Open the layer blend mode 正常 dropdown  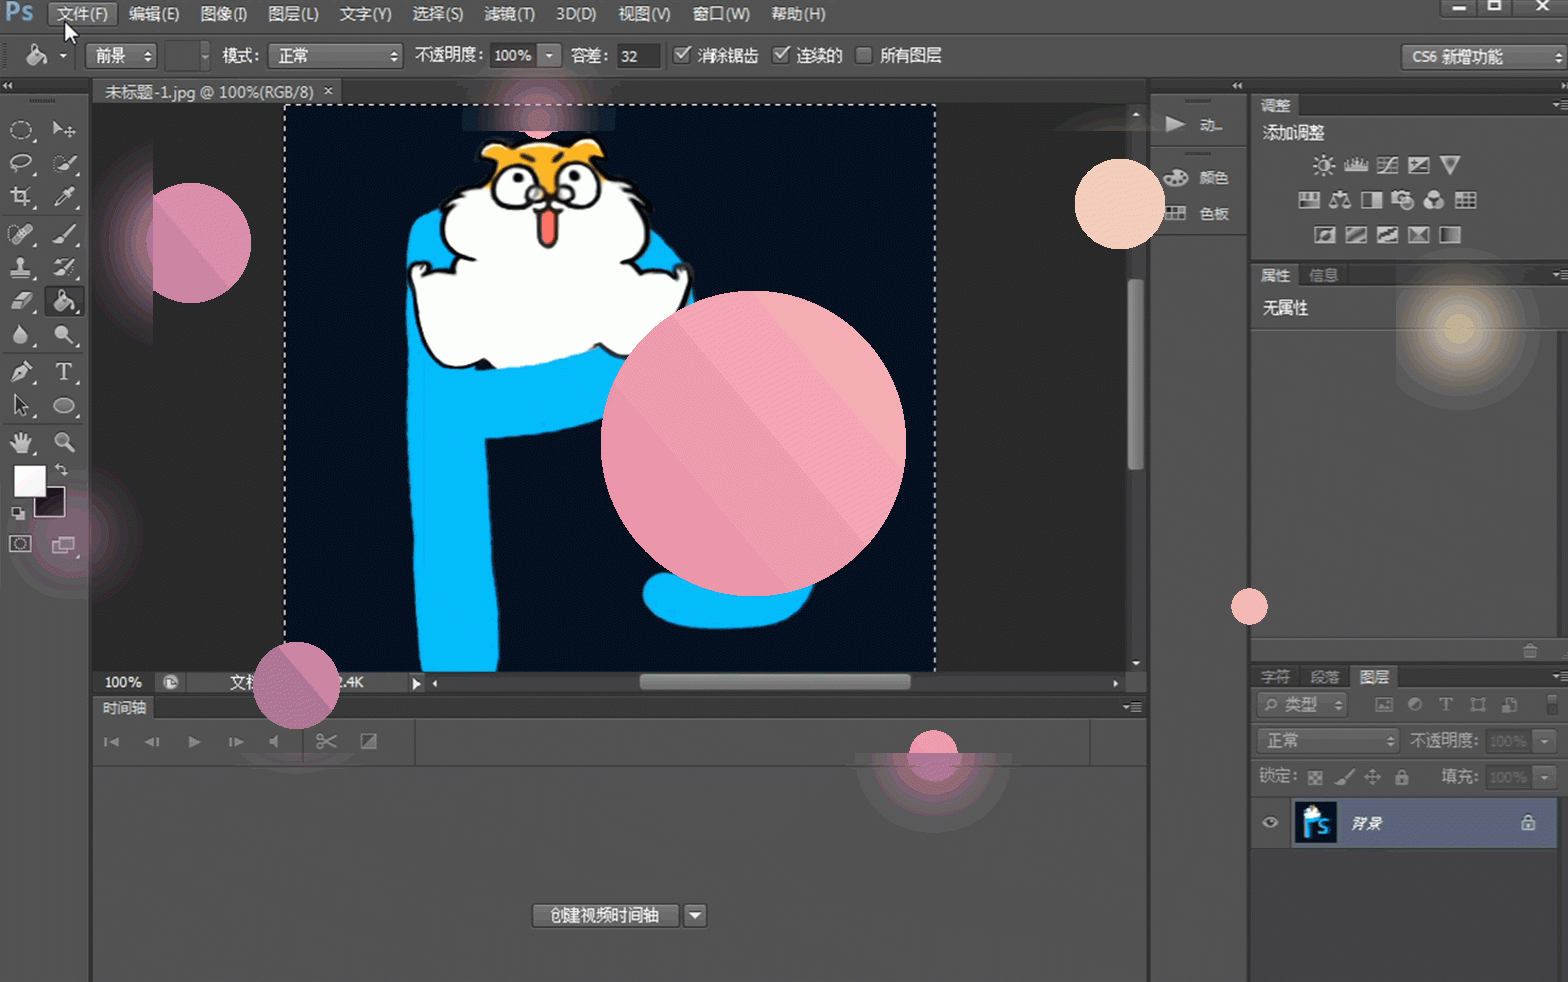1327,741
